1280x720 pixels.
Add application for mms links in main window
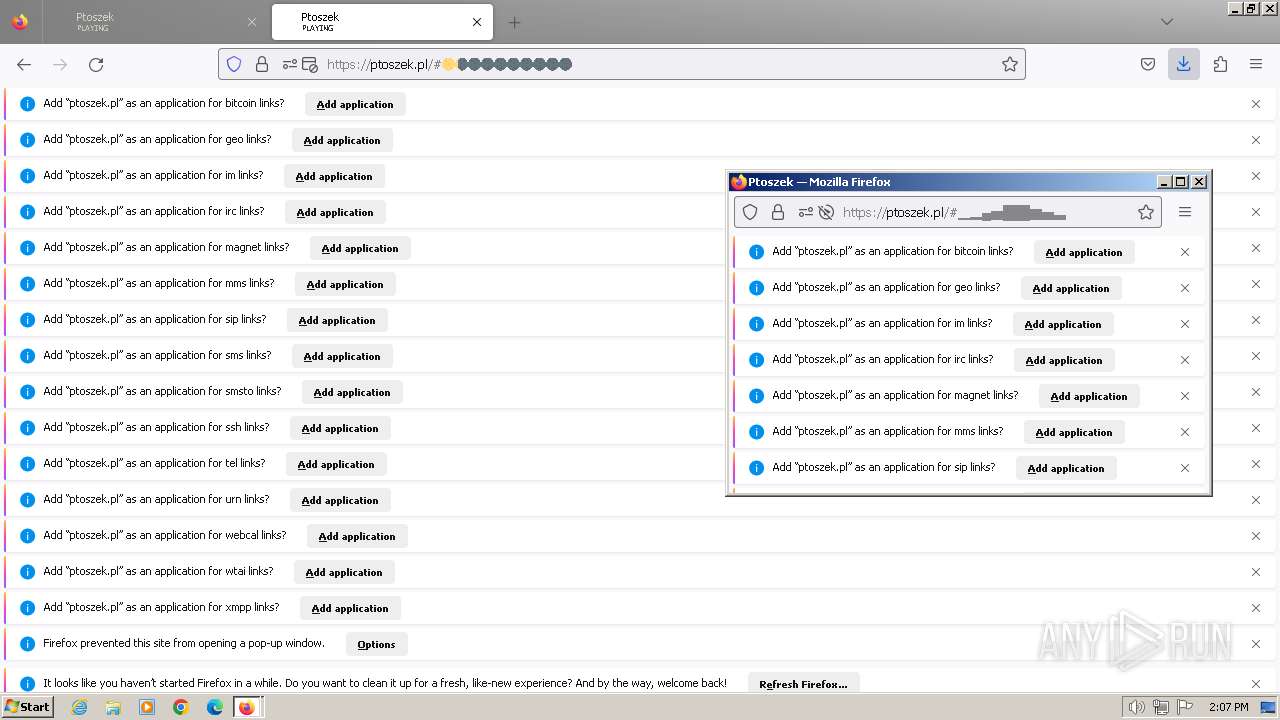(345, 284)
